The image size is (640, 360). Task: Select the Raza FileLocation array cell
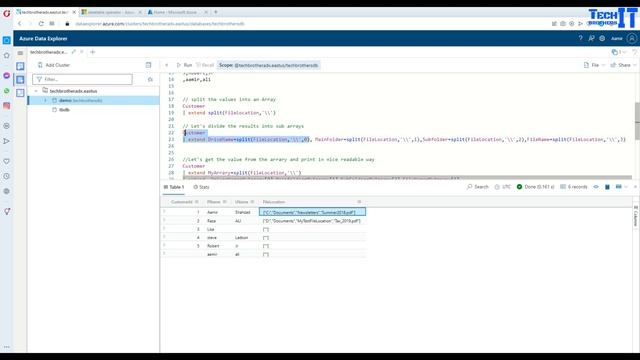[x=312, y=221]
